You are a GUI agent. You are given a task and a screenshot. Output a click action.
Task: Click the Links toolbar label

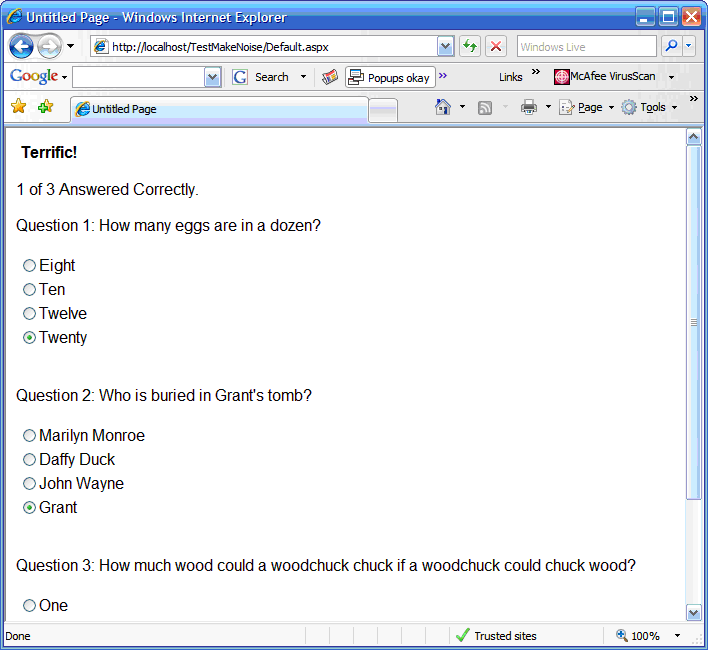[x=511, y=77]
